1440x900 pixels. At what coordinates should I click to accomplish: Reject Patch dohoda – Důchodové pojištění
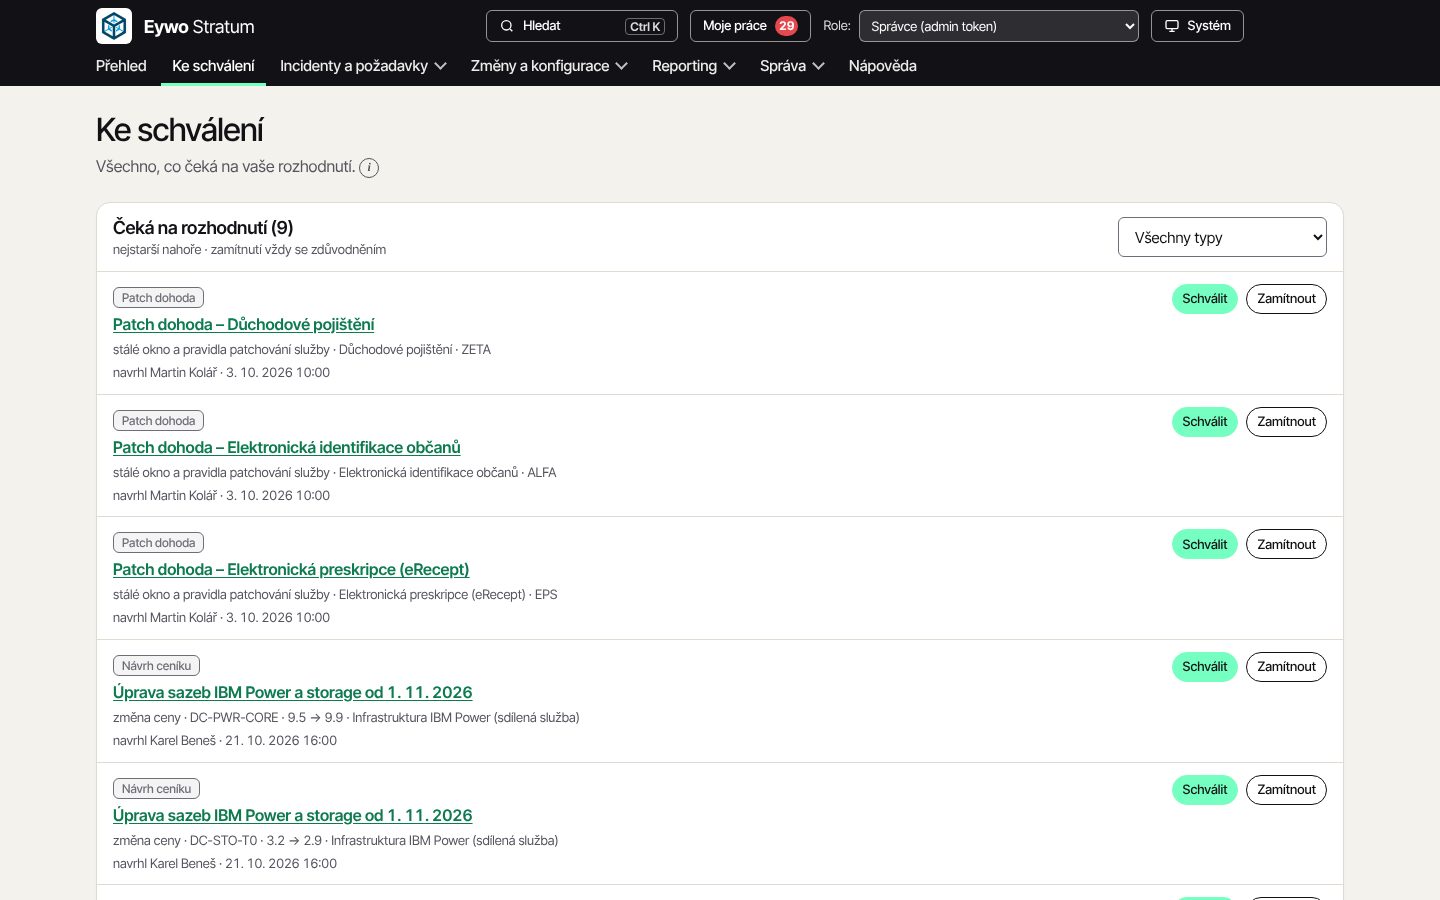1286,299
